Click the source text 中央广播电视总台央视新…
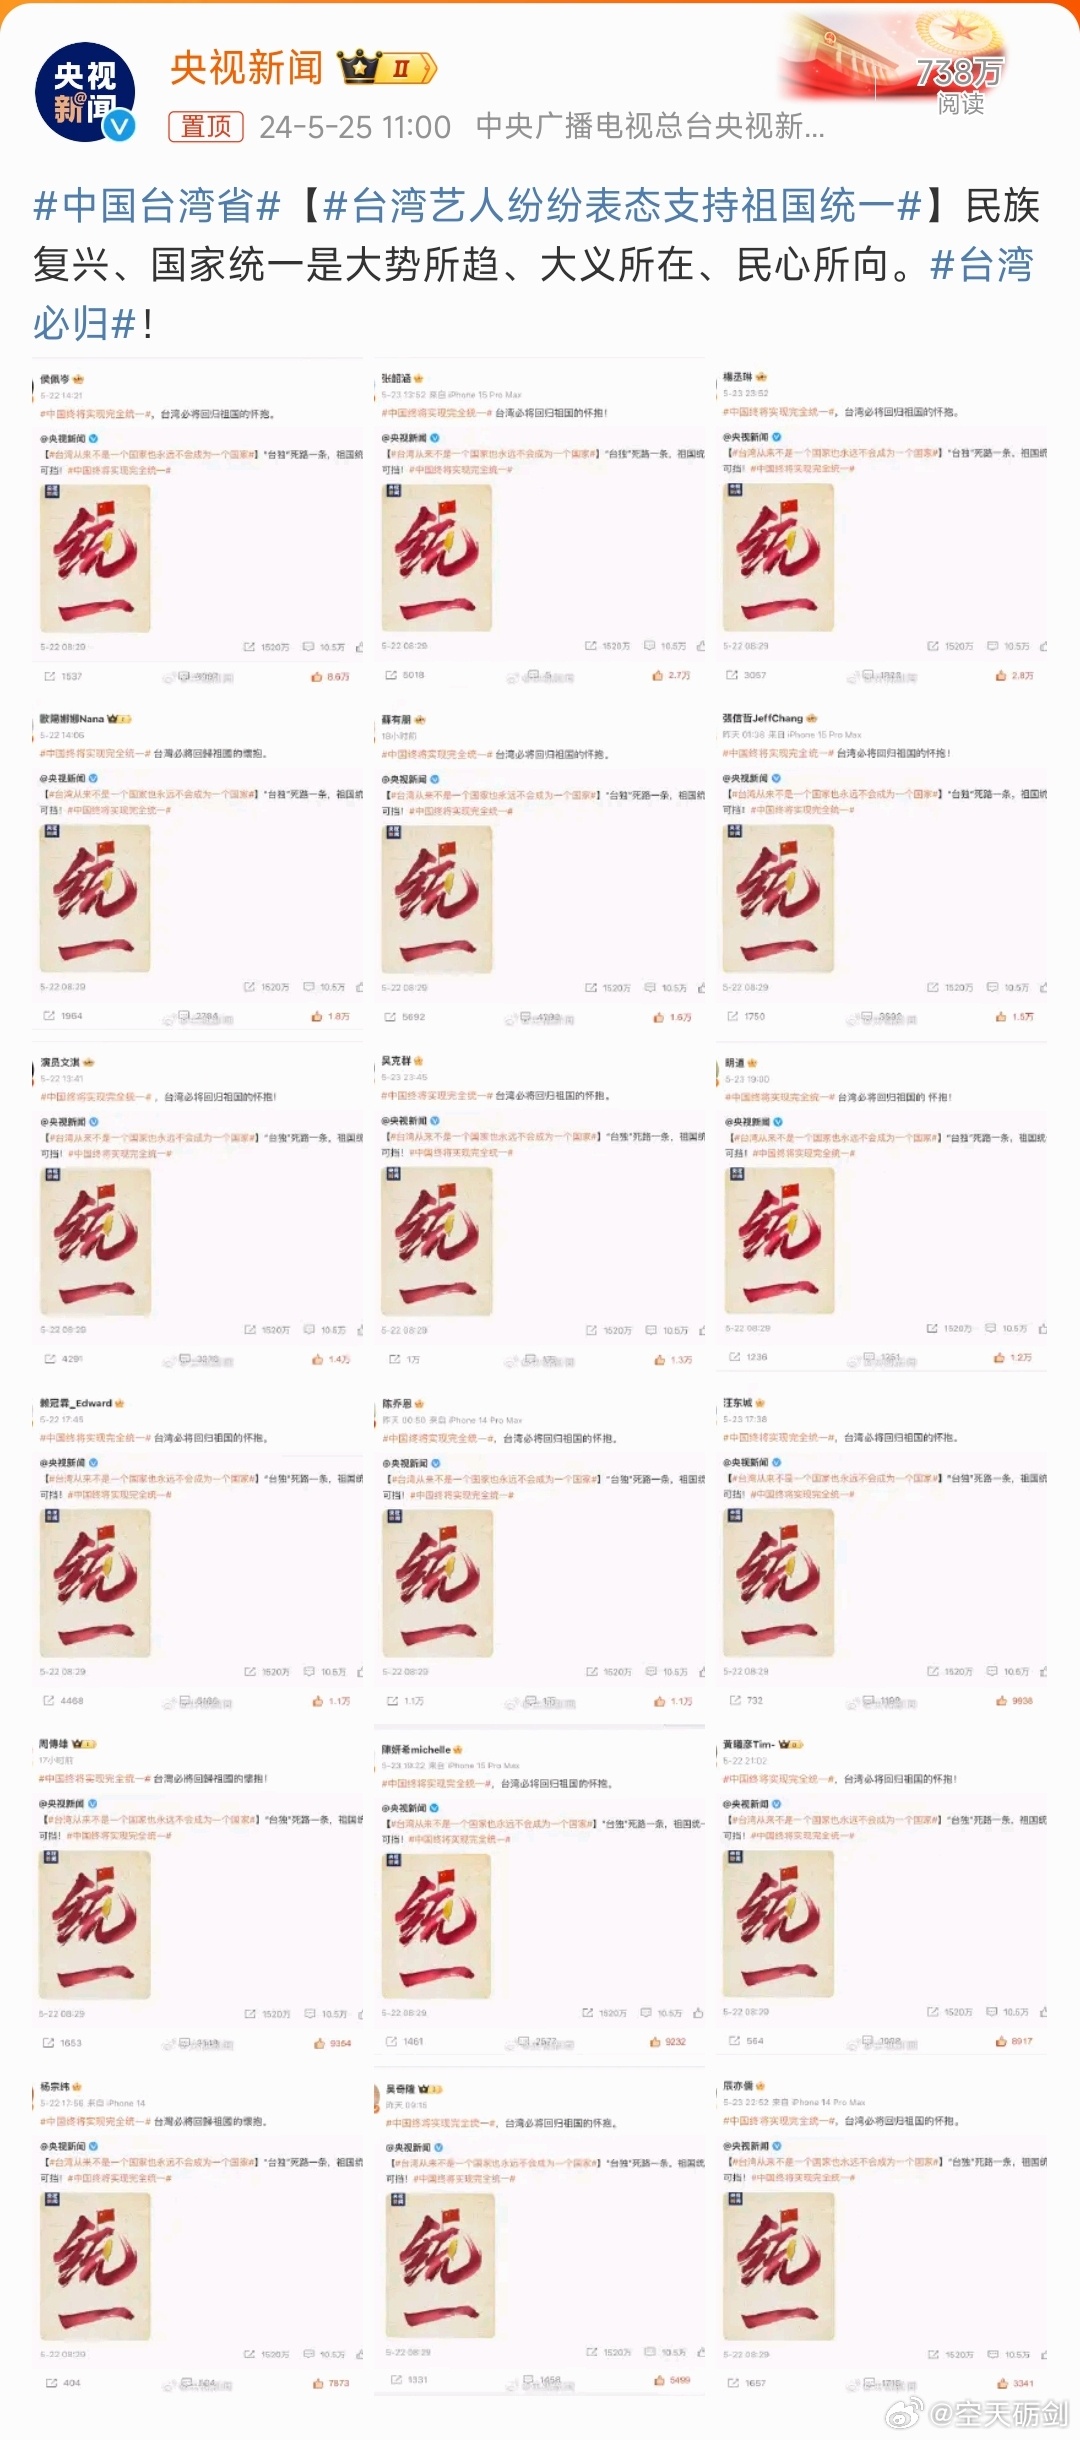This screenshot has height=2440, width=1080. coord(650,127)
